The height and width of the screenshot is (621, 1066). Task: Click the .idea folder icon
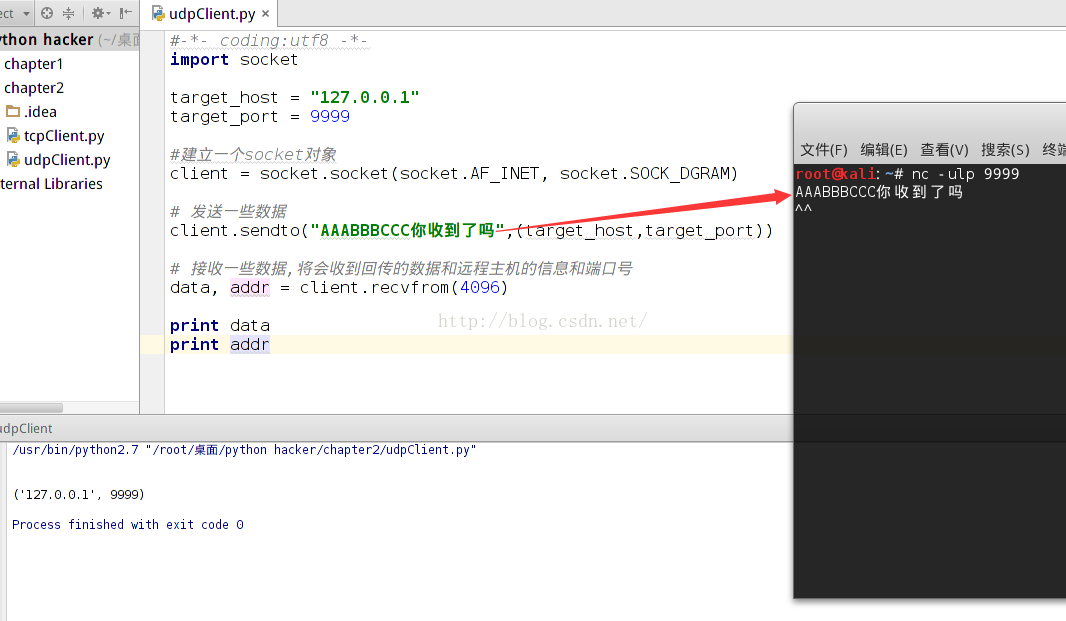pos(13,111)
